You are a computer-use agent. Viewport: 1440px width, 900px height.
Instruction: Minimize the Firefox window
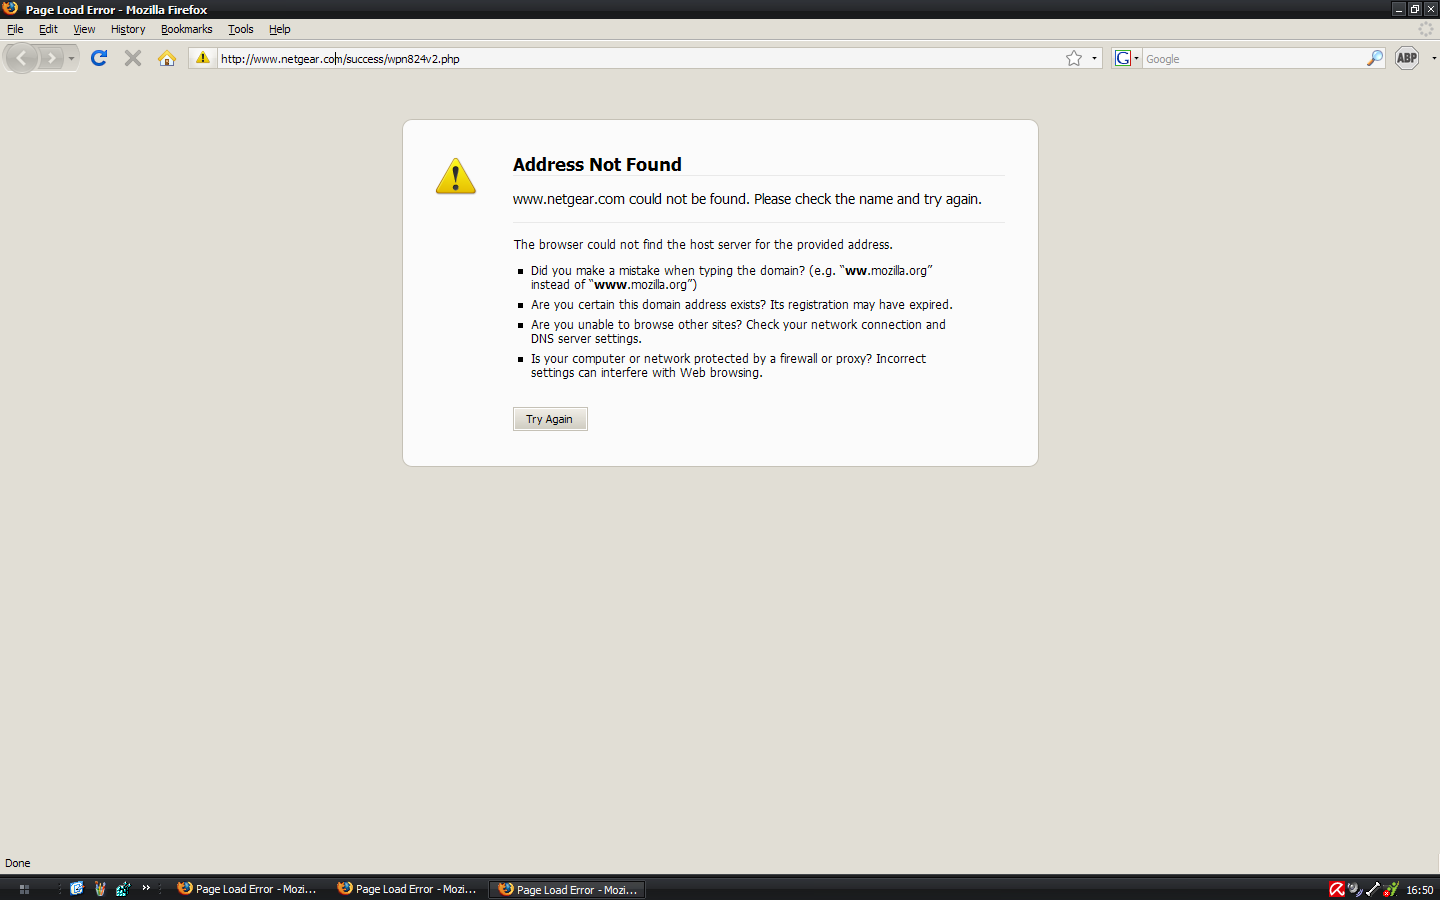pyautogui.click(x=1399, y=9)
